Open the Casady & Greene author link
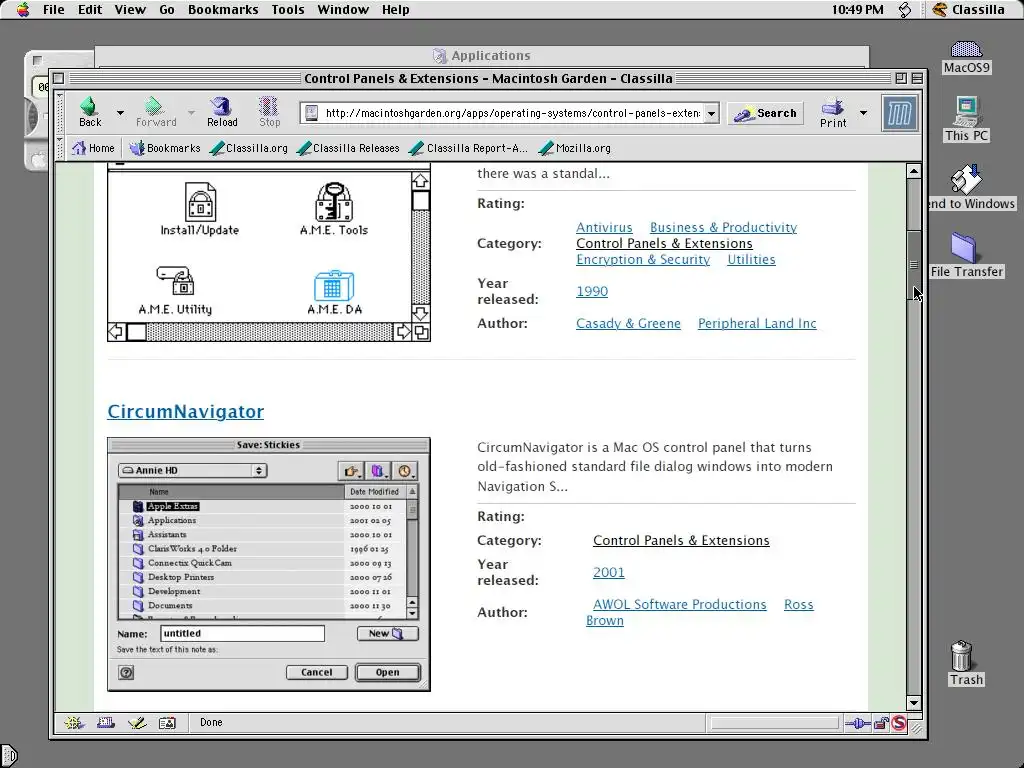Screen dimensions: 1024x768 coord(628,323)
